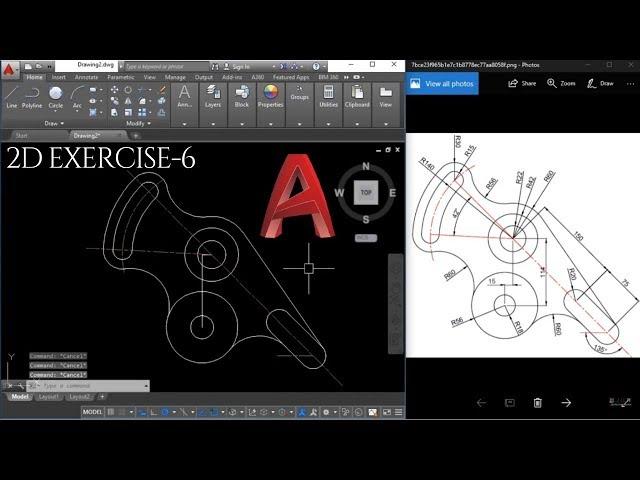Select the Circle tool
The width and height of the screenshot is (640, 480).
click(56, 96)
